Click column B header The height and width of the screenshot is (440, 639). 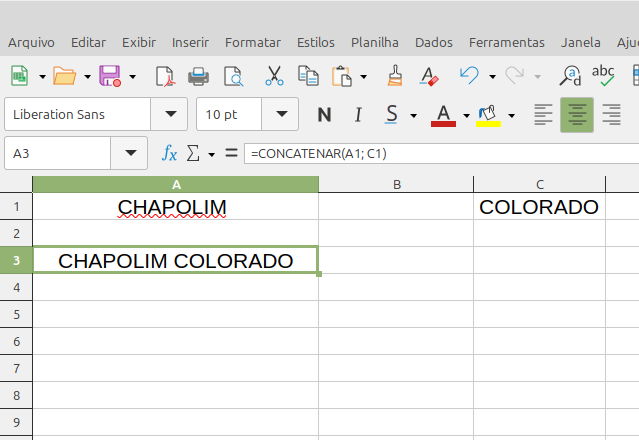[x=396, y=184]
